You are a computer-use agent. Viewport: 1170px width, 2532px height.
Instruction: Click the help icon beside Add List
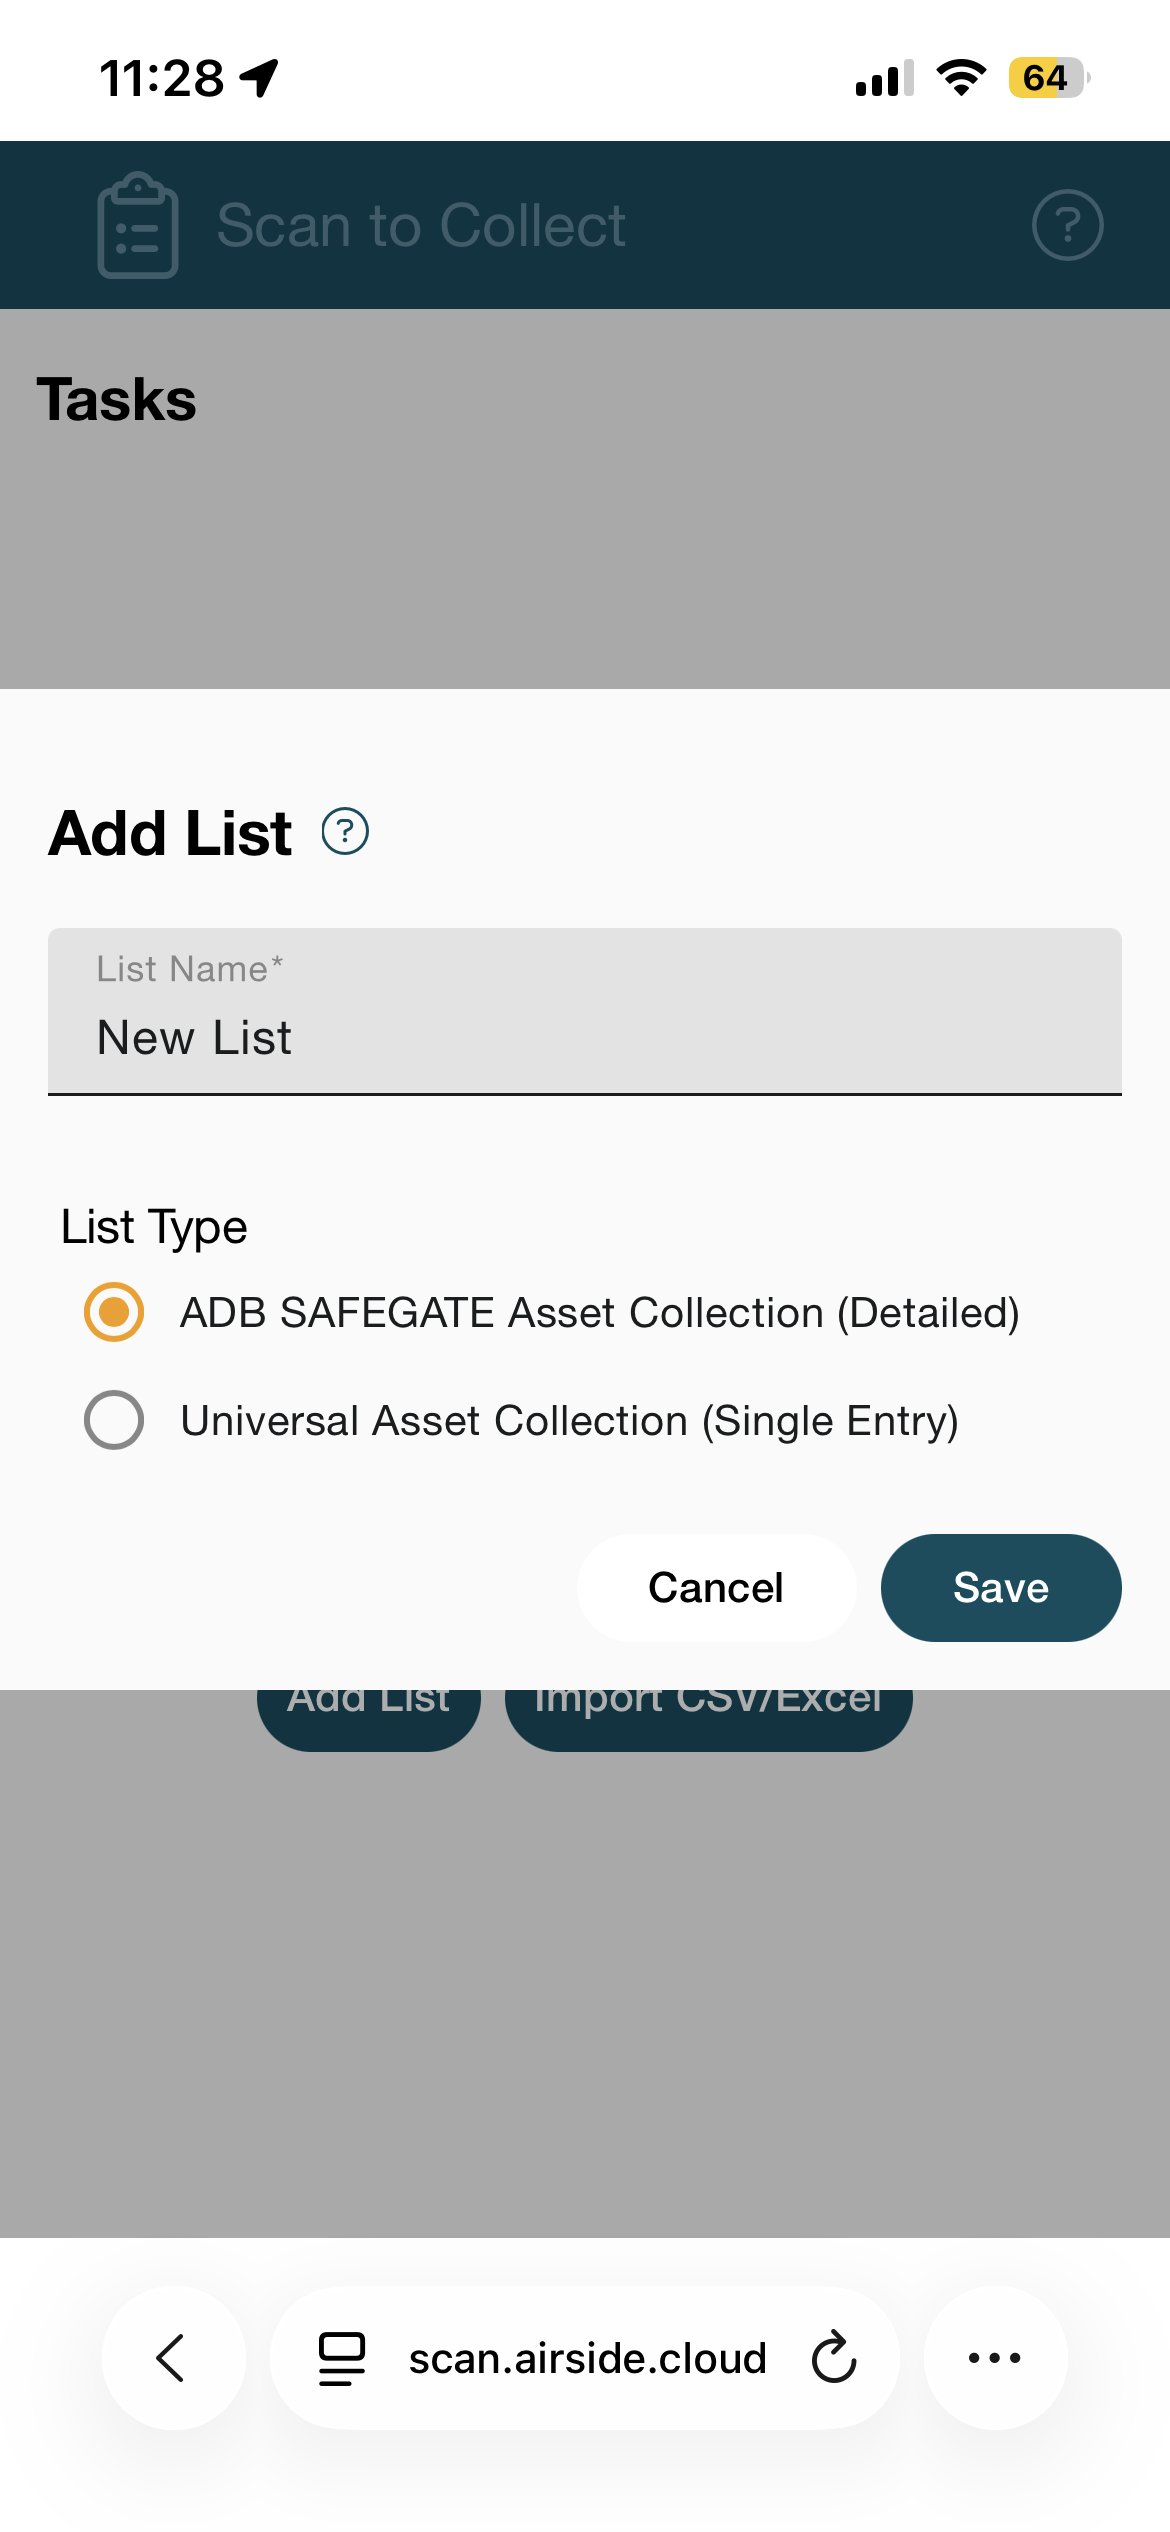345,832
